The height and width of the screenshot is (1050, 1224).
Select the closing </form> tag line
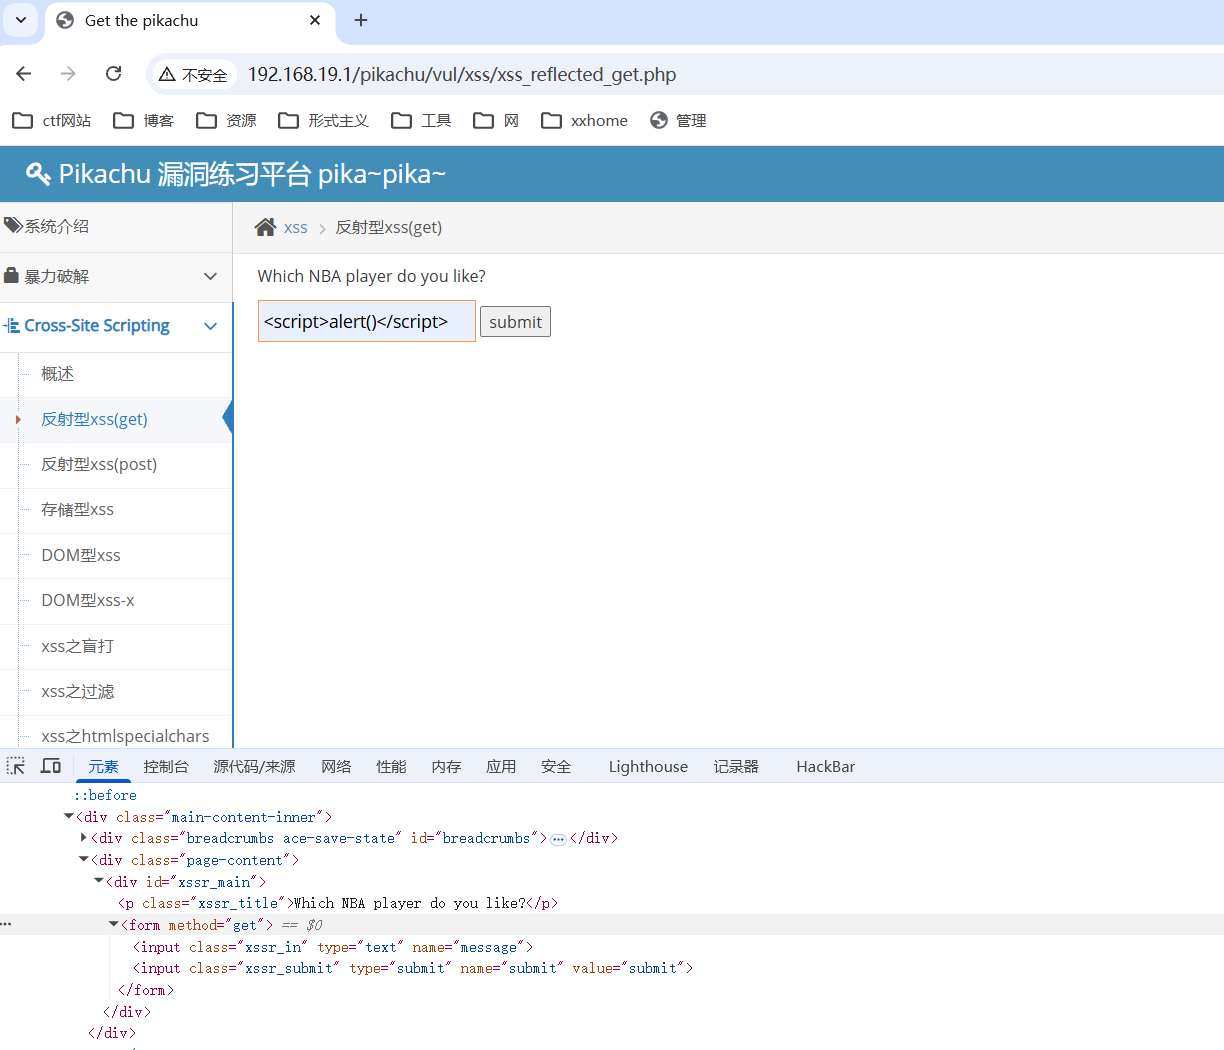point(146,990)
